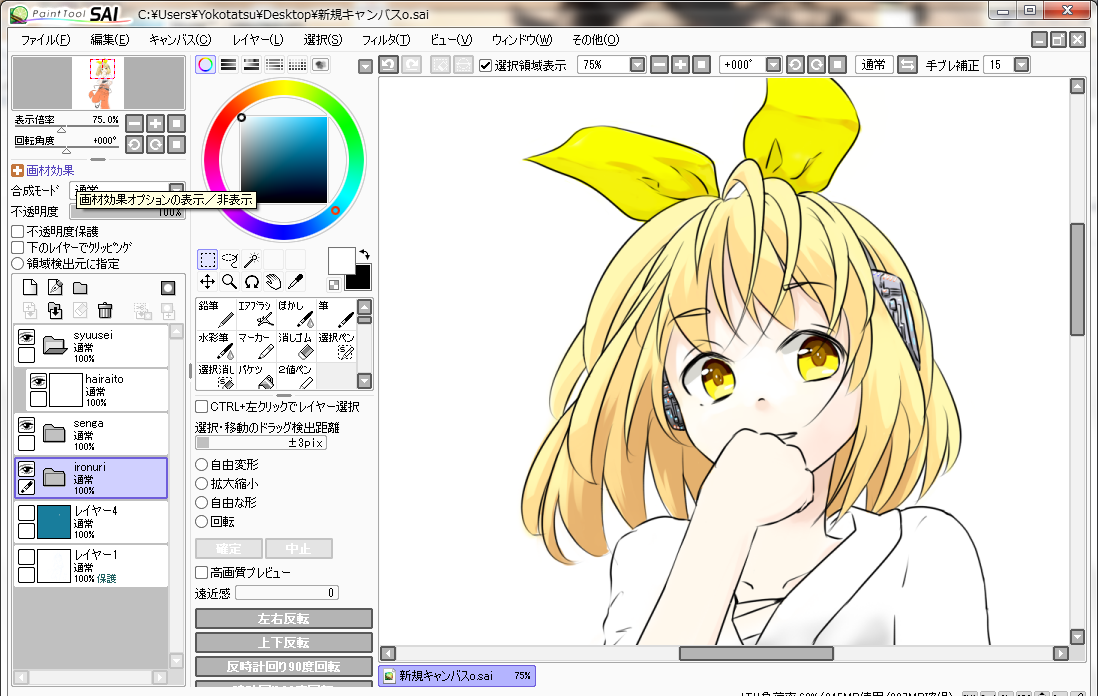Select 拡大縮小 radio option

[x=202, y=483]
